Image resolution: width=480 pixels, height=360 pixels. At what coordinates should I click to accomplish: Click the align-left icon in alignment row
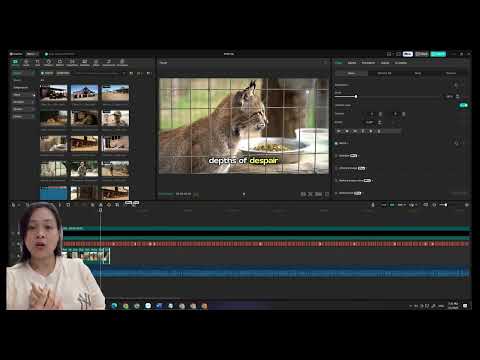[x=339, y=131]
